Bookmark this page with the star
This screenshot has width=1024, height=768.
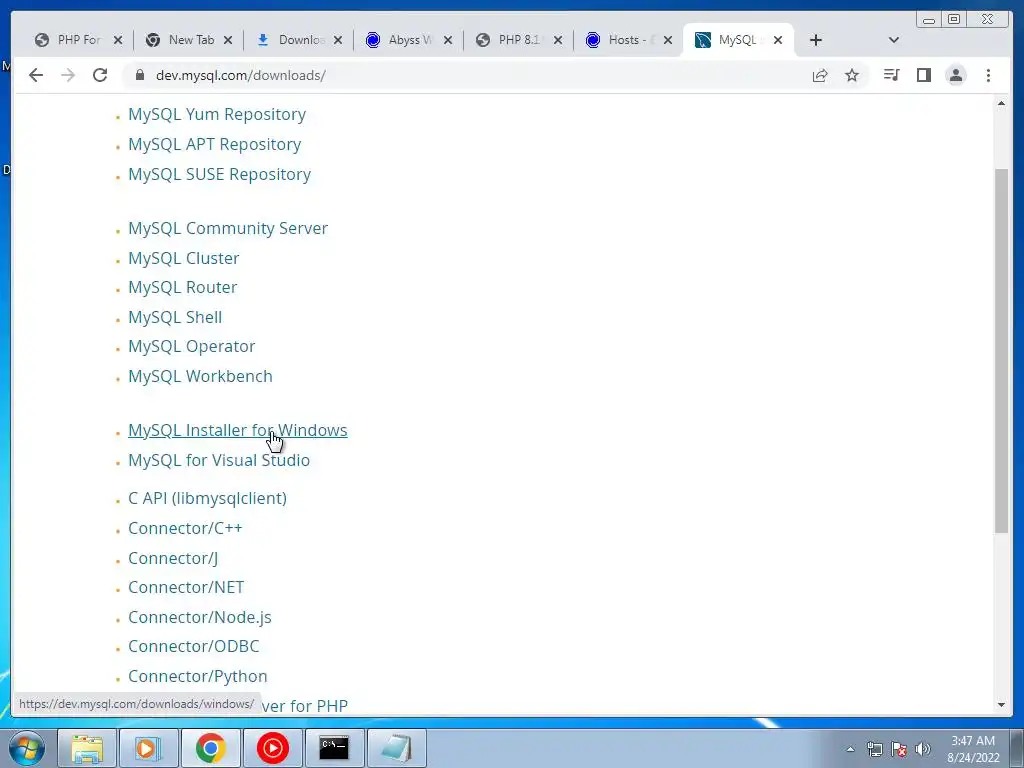(852, 75)
